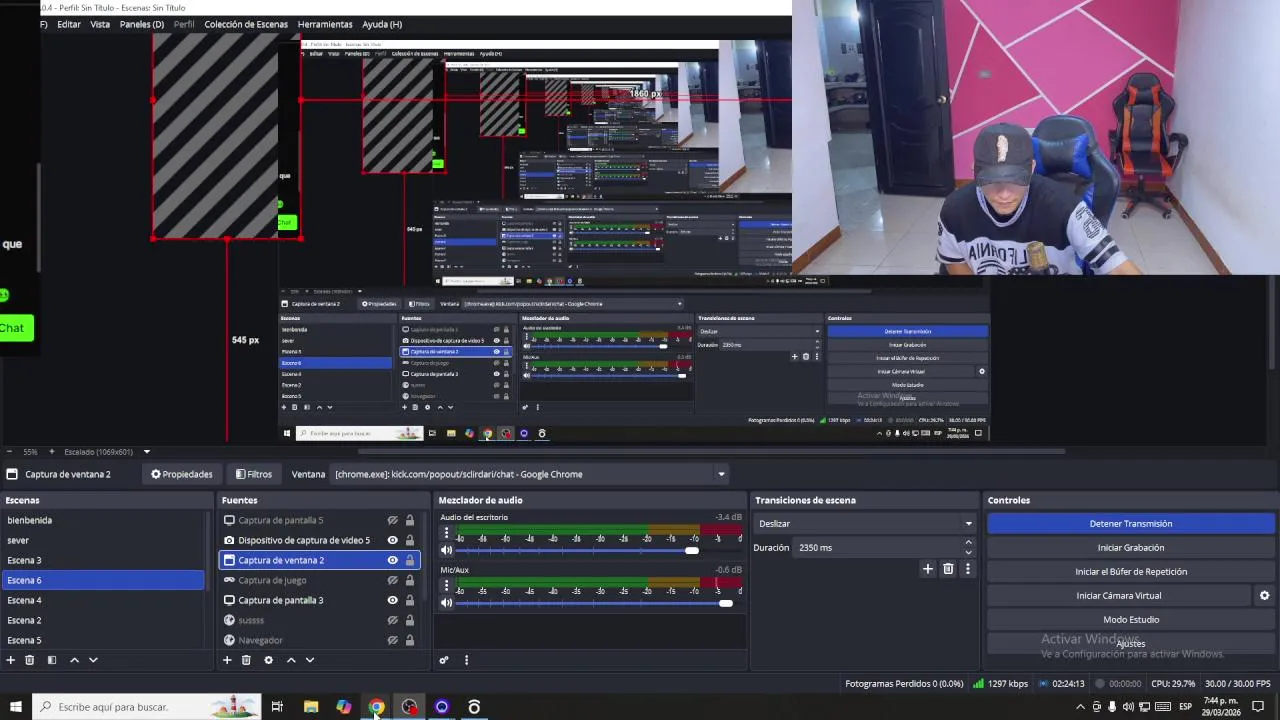Open Colección de Escenas menu
Screen dimensions: 1280x720
[246, 24]
